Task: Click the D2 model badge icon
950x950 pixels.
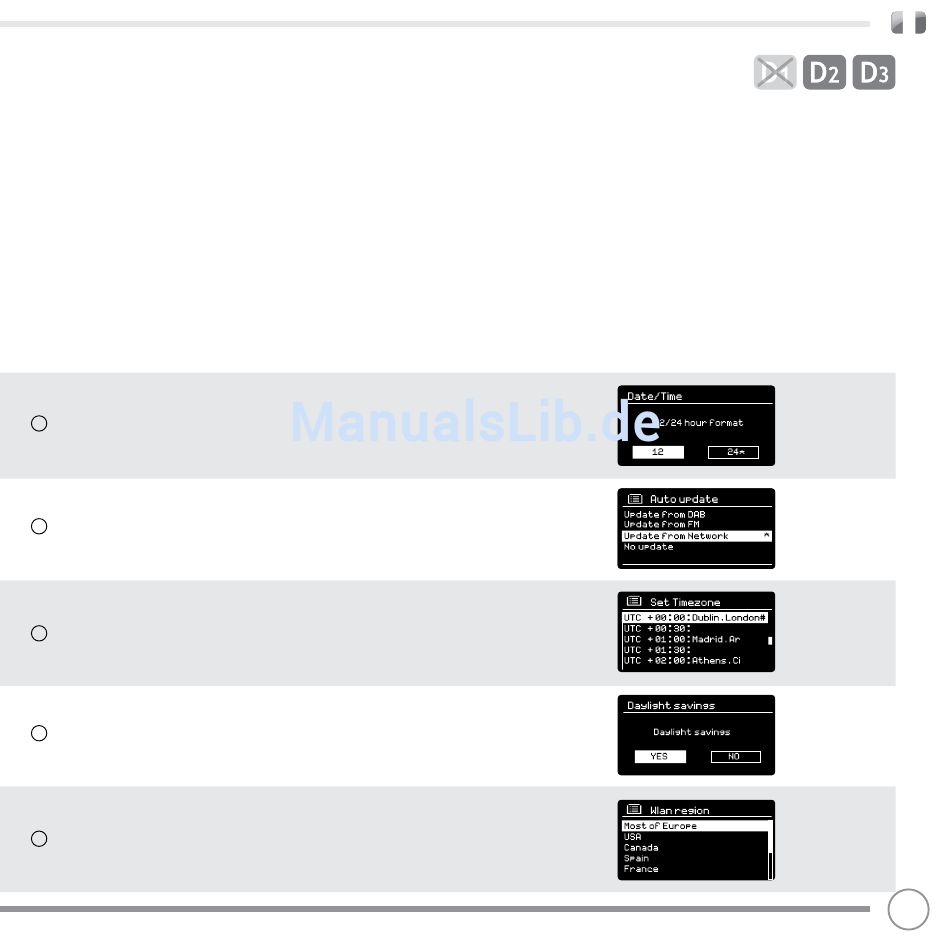Action: point(824,72)
